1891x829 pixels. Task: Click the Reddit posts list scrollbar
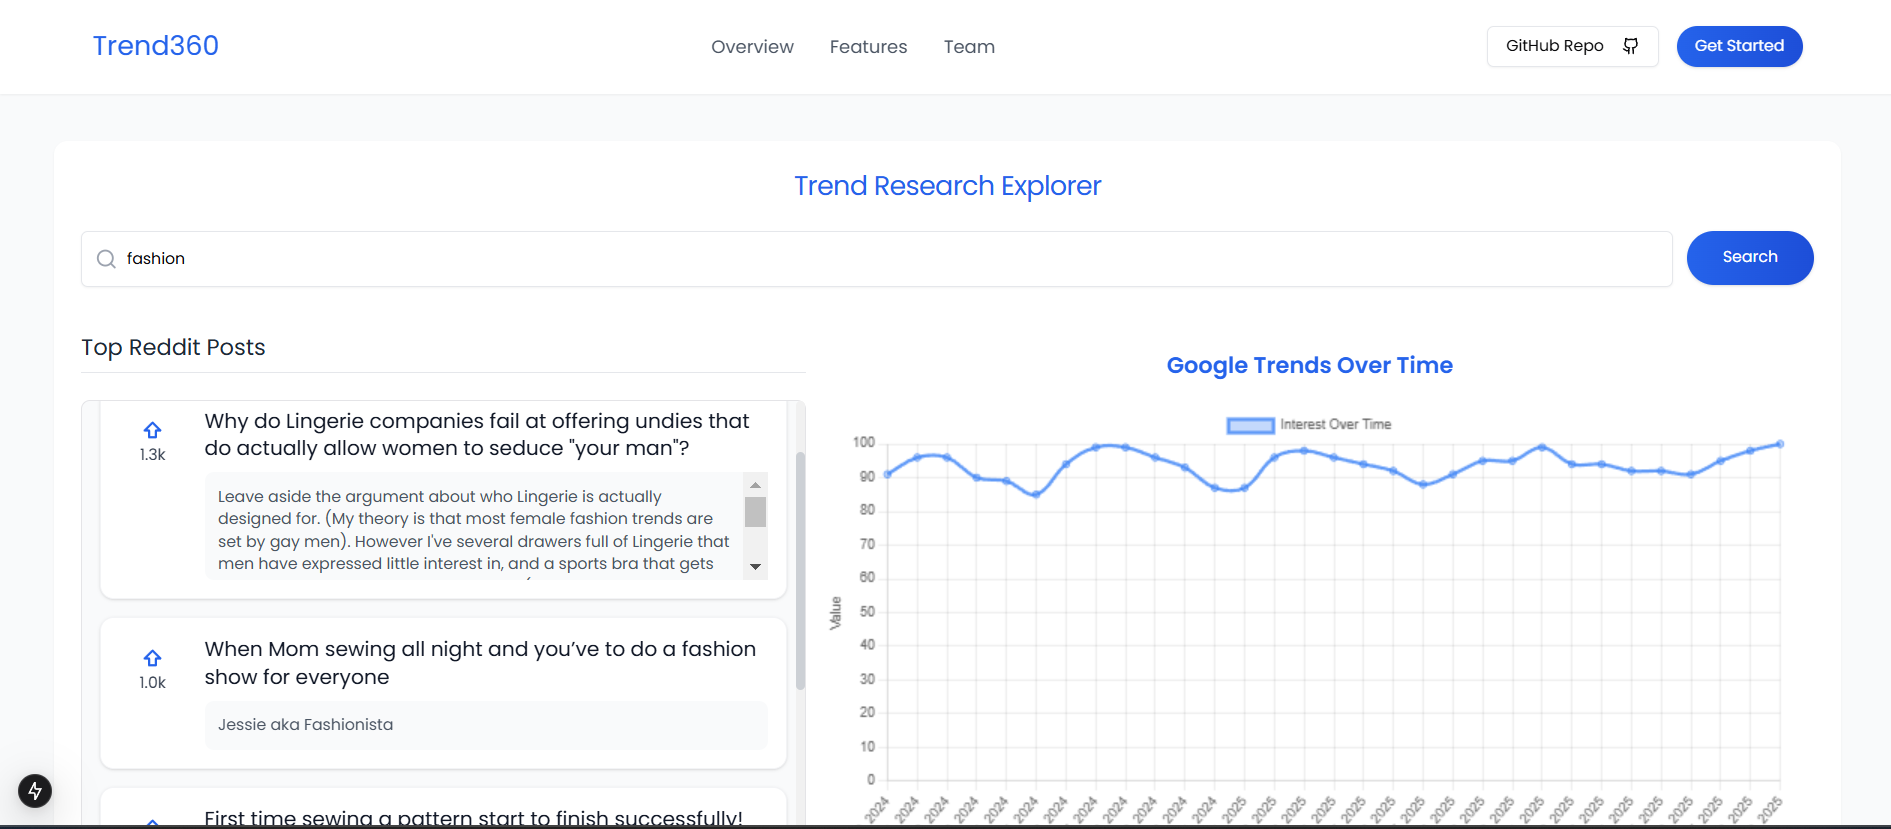(x=800, y=570)
